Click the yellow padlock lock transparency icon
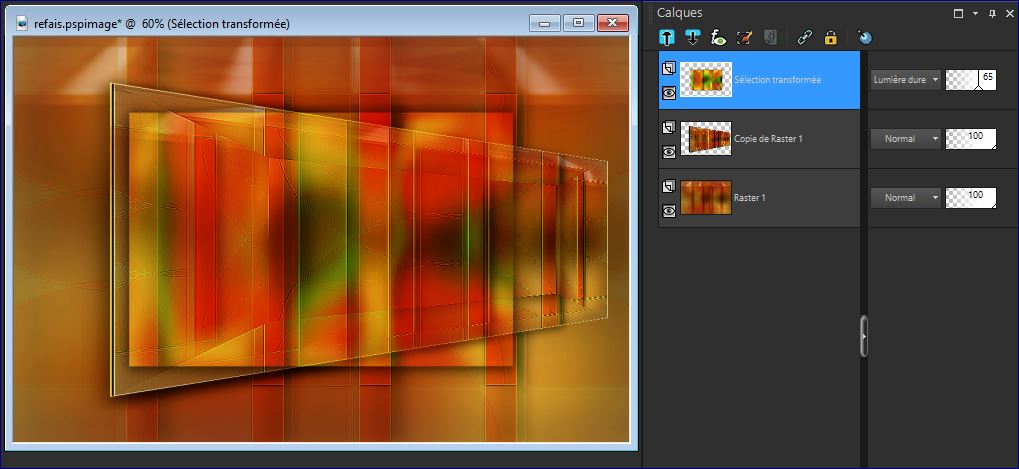1019x469 pixels. (x=830, y=38)
